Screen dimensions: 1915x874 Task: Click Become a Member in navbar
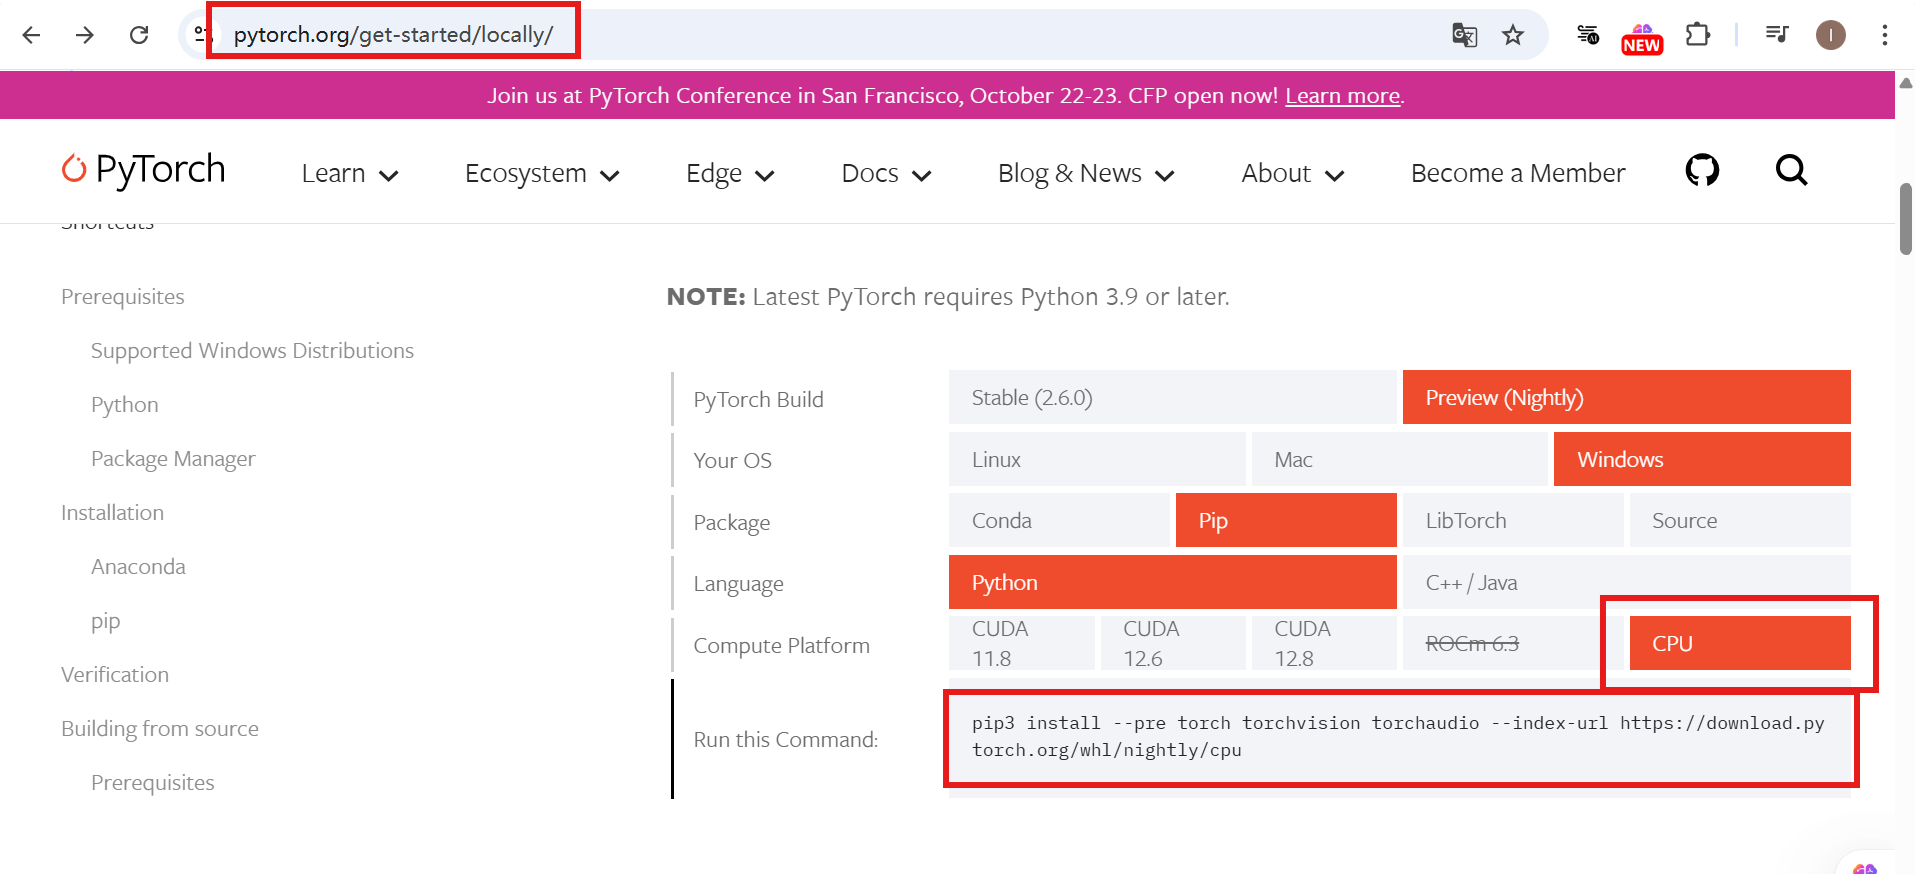(1517, 174)
